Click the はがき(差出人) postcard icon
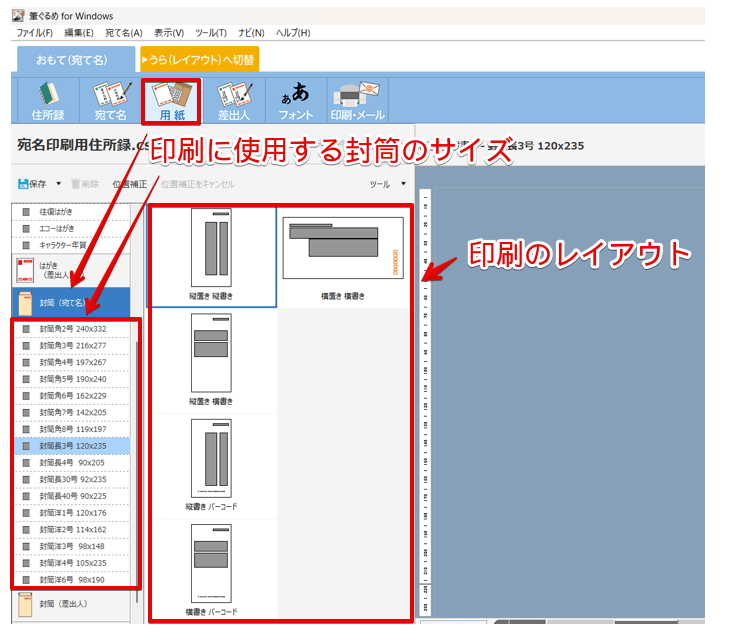This screenshot has height=628, width=756. (x=25, y=270)
